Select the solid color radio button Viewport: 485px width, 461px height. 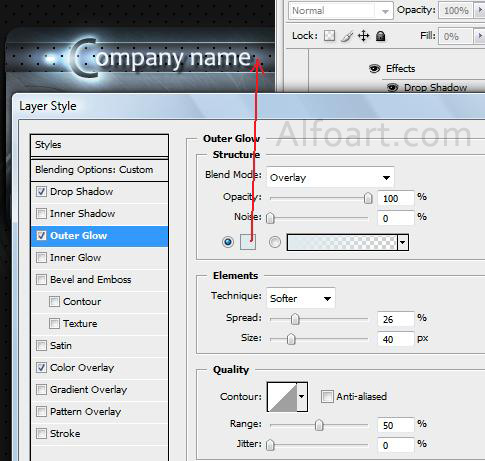tap(228, 242)
